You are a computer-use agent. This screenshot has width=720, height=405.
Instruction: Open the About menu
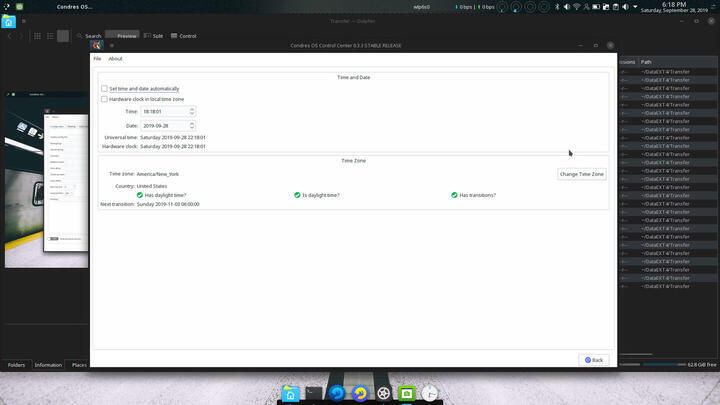point(115,59)
